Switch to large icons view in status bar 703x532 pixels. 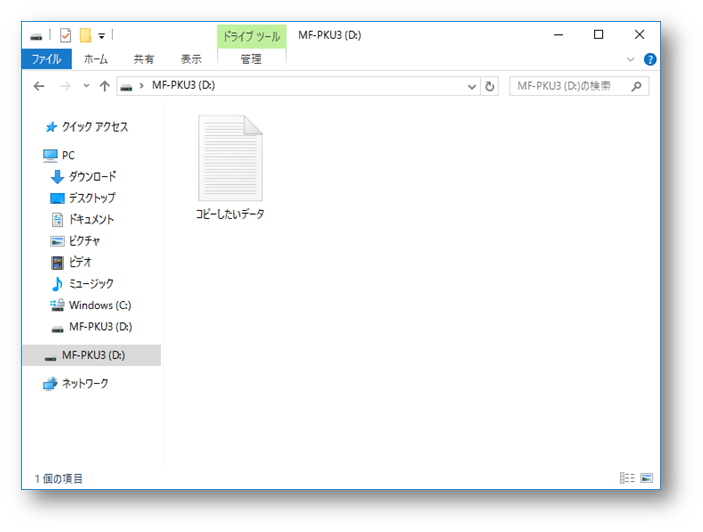coord(647,478)
